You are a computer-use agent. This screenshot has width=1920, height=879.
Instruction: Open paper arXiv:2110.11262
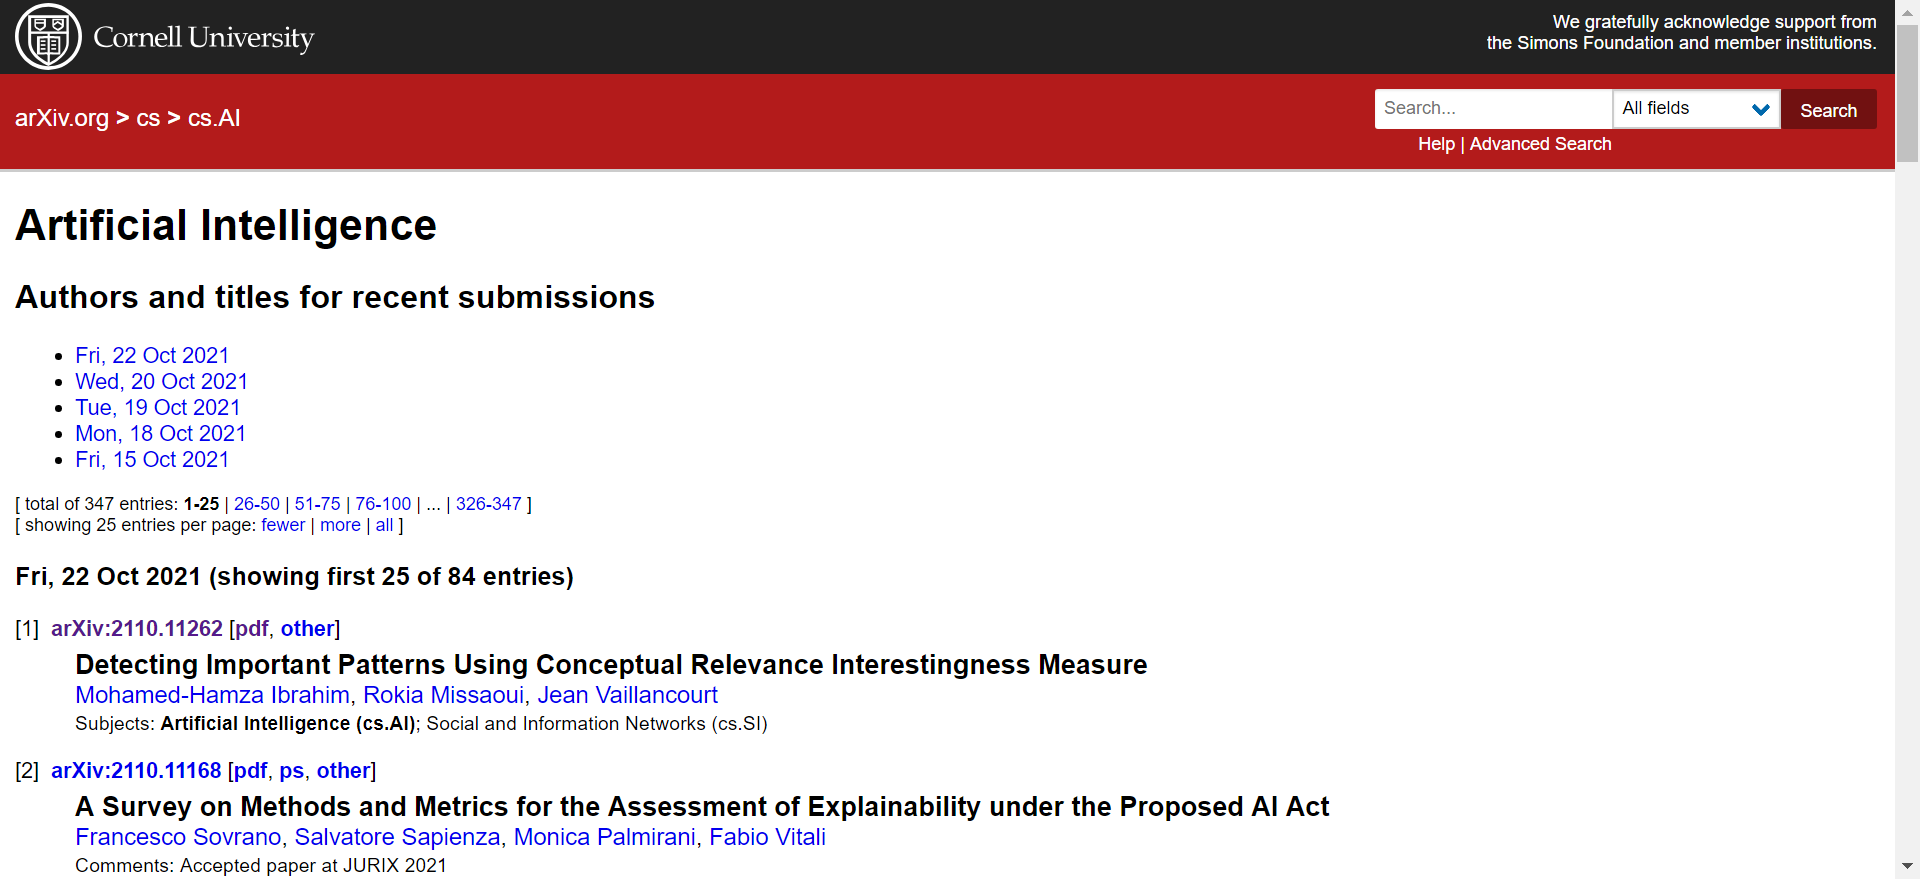pyautogui.click(x=136, y=628)
